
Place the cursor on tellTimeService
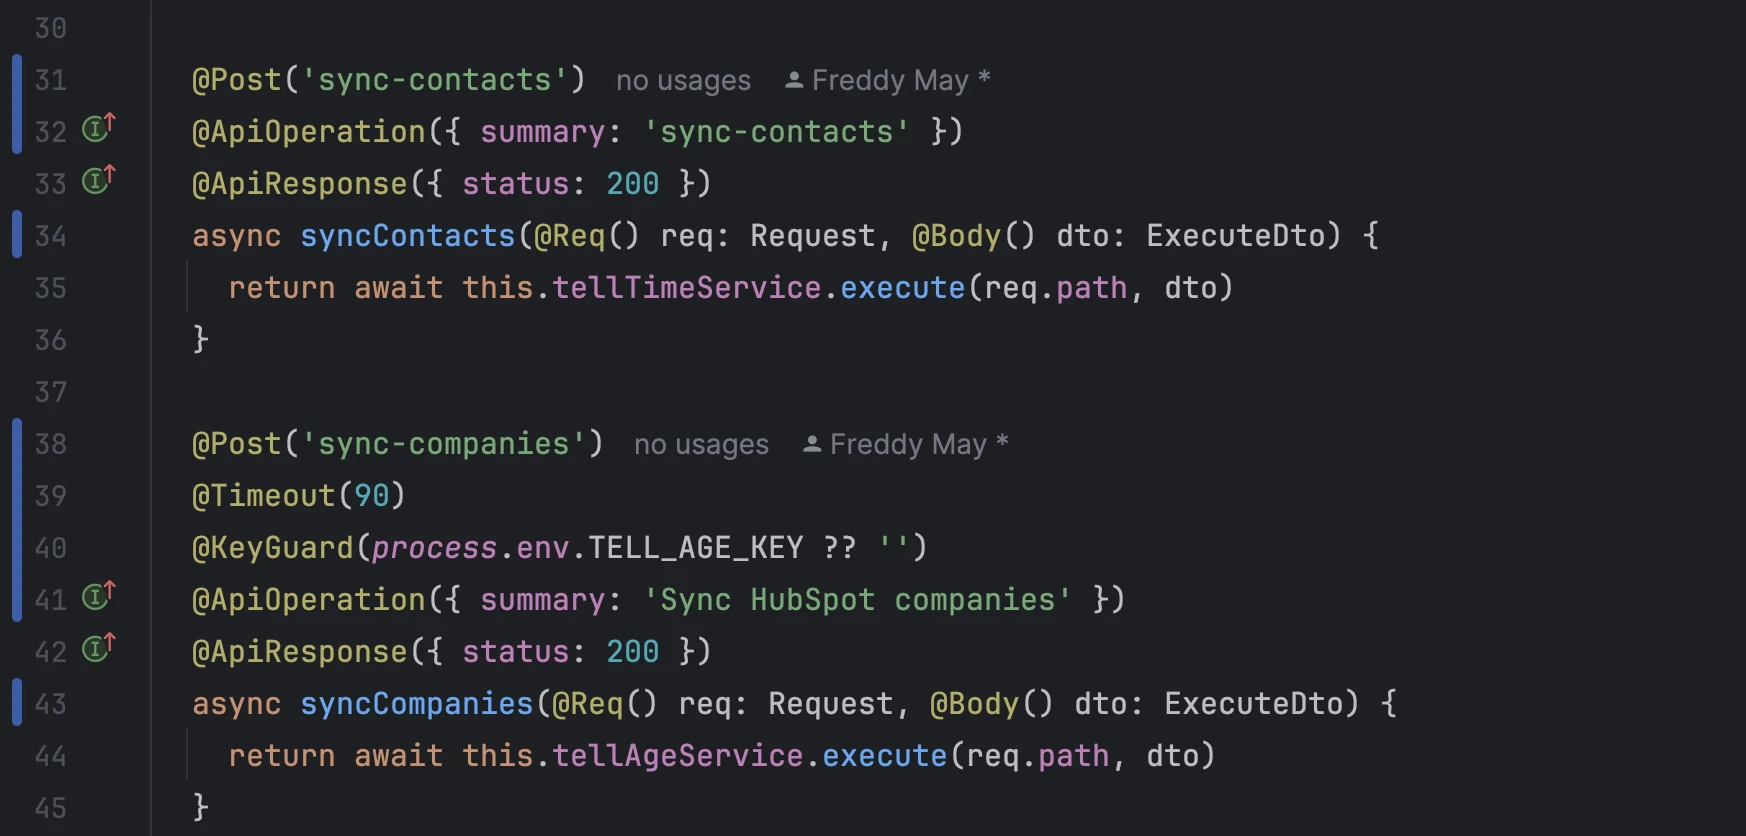click(686, 288)
